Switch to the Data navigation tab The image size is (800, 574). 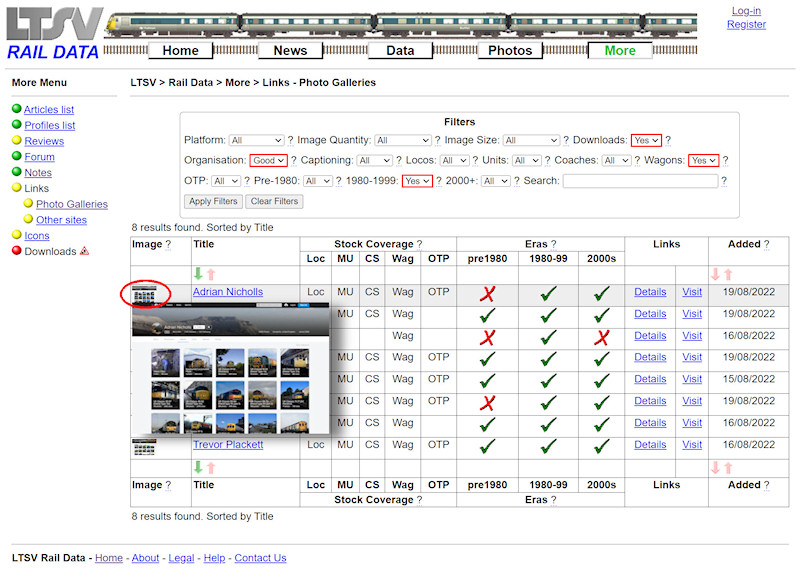click(x=400, y=50)
